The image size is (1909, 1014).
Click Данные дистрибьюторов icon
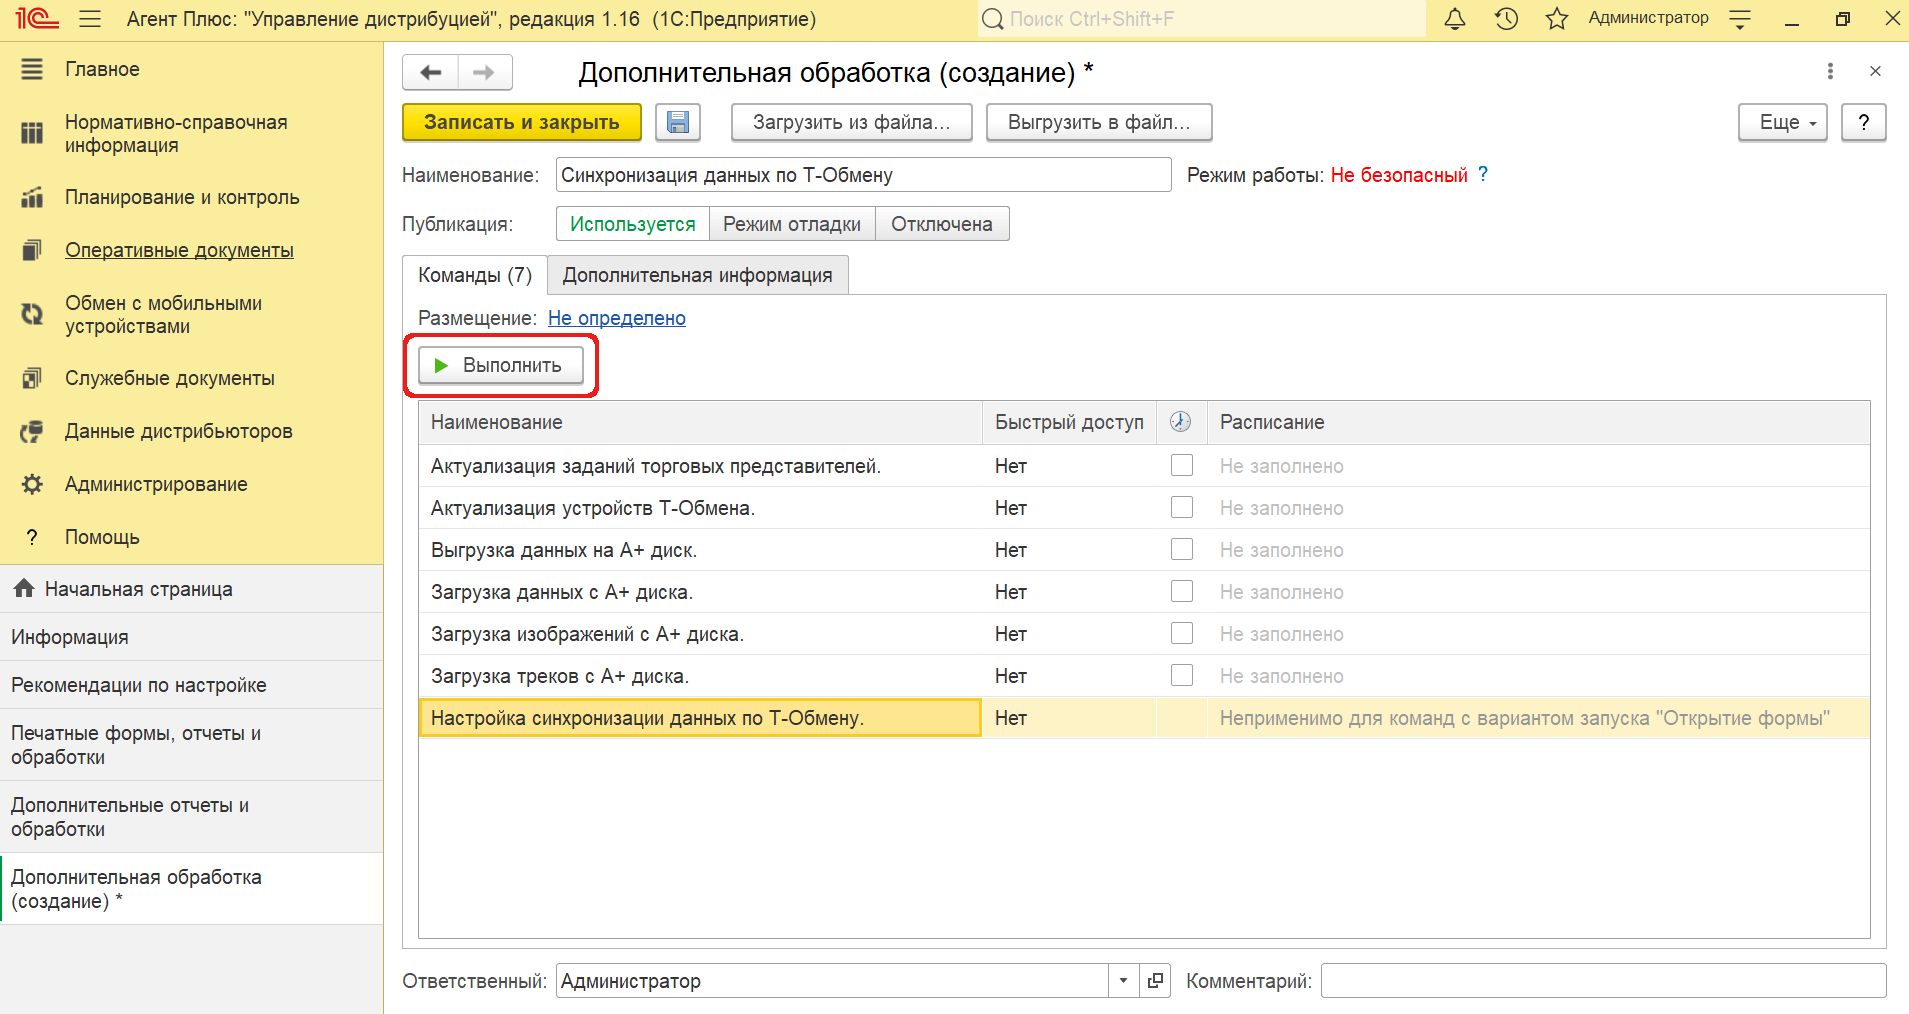coord(32,431)
